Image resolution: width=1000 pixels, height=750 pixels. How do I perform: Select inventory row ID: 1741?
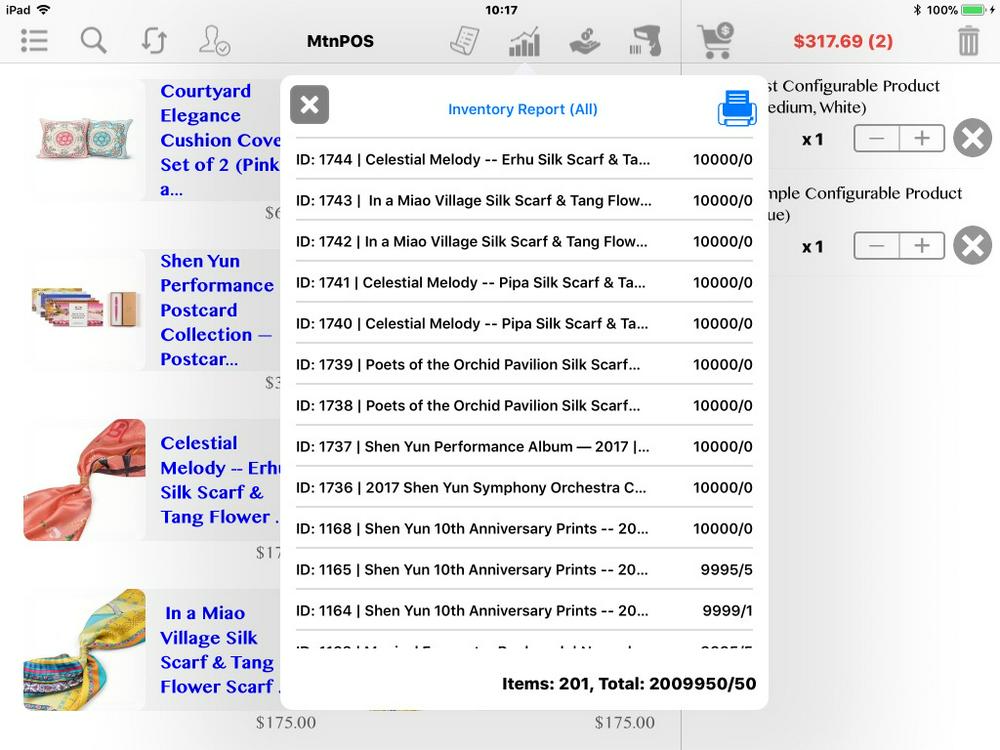(x=524, y=283)
